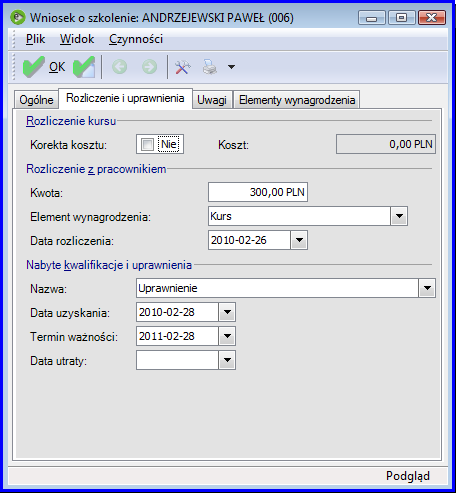The width and height of the screenshot is (456, 493).
Task: Toggle the Korekta kosztu checkbox
Action: (x=147, y=144)
